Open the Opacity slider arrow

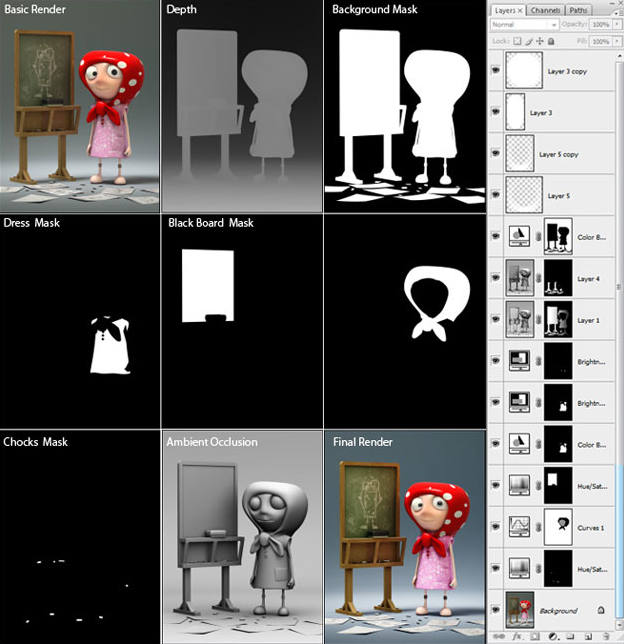617,25
